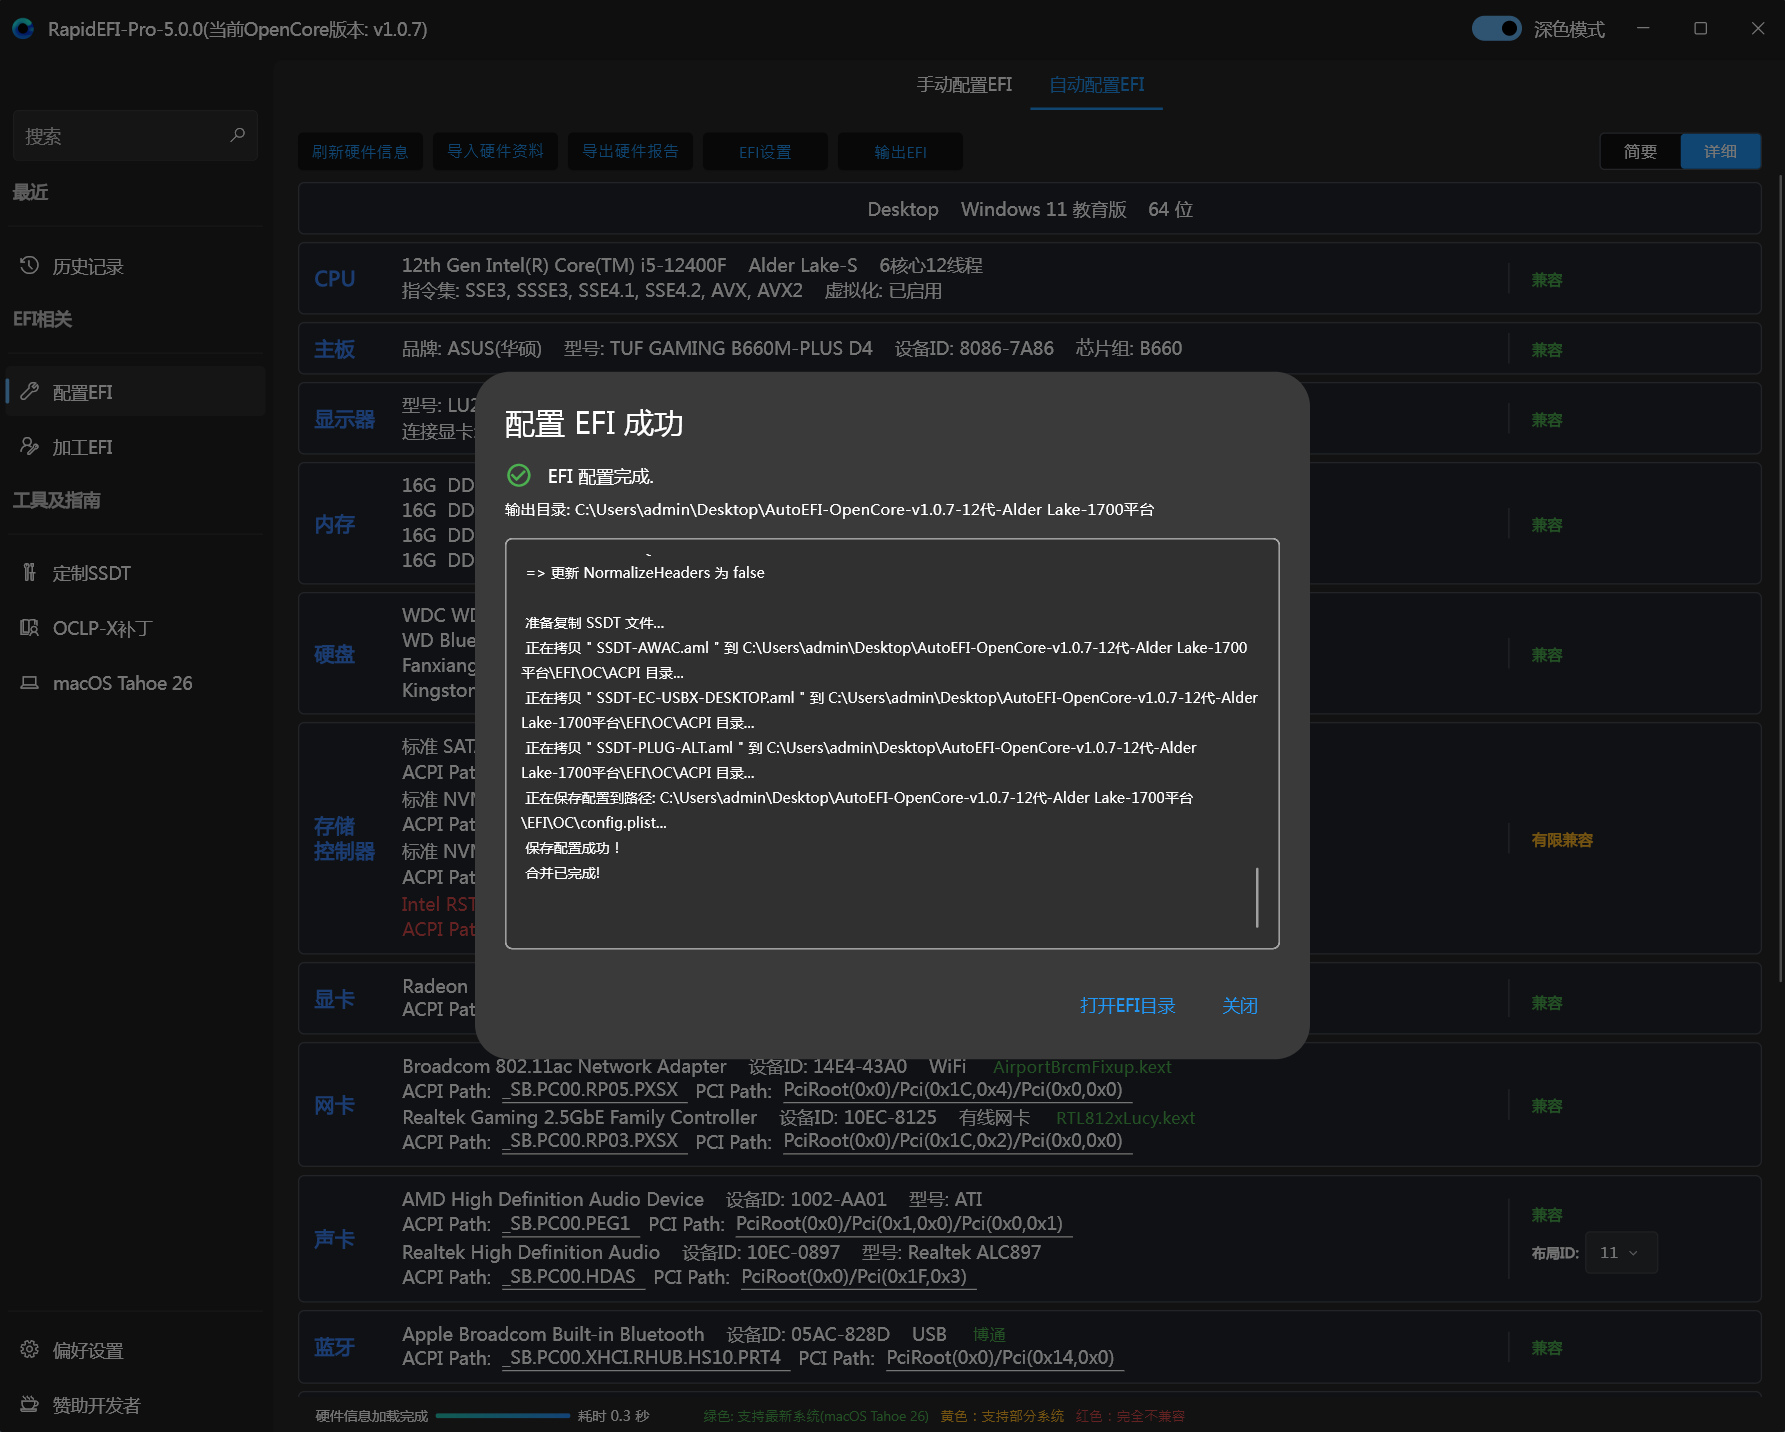Click the RTL812xLucy.kext text
Screen dimensions: 1785x1432
[x=1125, y=1118]
